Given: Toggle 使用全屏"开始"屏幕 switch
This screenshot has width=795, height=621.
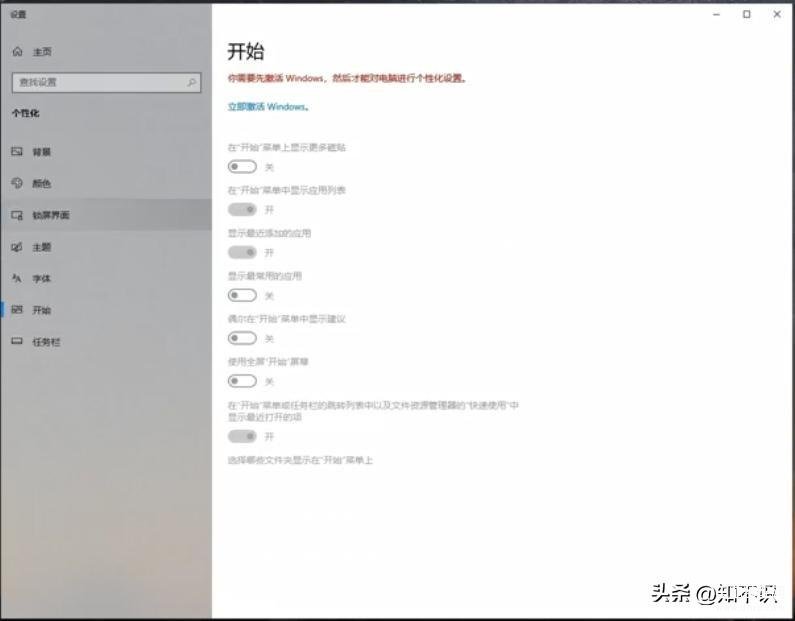Looking at the screenshot, I should pyautogui.click(x=242, y=381).
